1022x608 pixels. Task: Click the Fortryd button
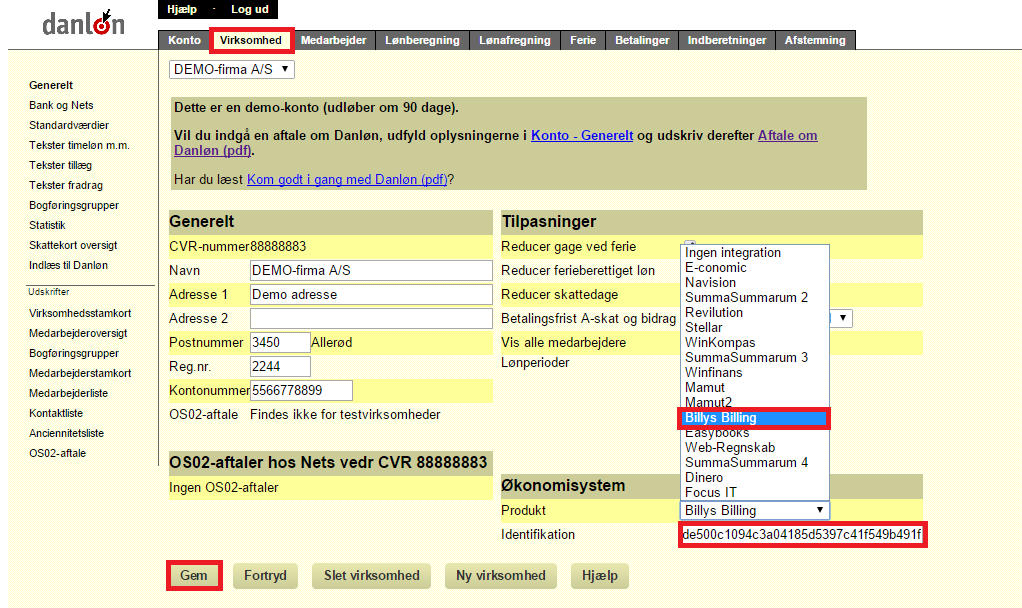pyautogui.click(x=265, y=575)
